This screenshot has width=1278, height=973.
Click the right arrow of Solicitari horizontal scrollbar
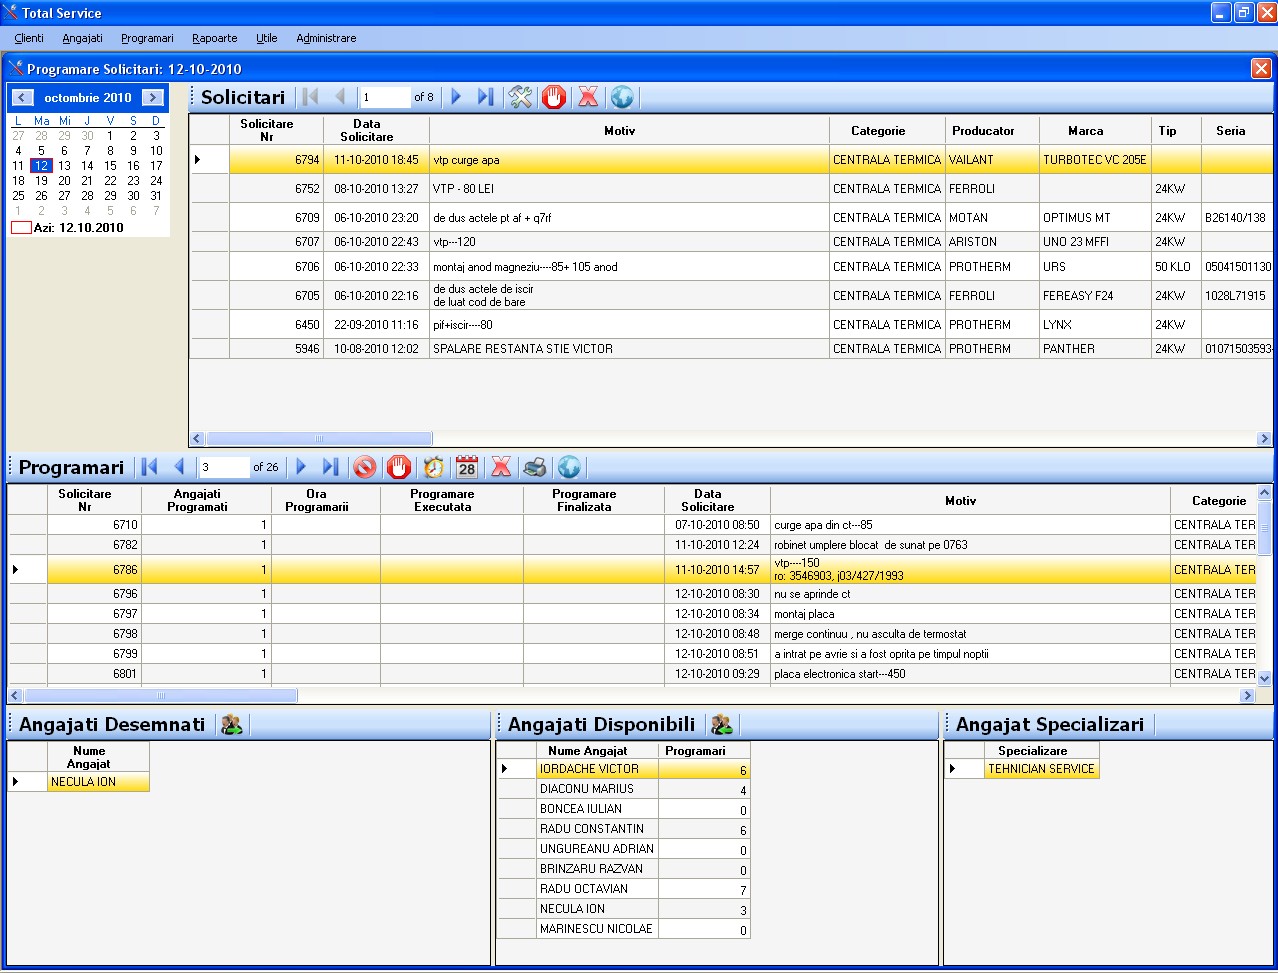(1264, 439)
